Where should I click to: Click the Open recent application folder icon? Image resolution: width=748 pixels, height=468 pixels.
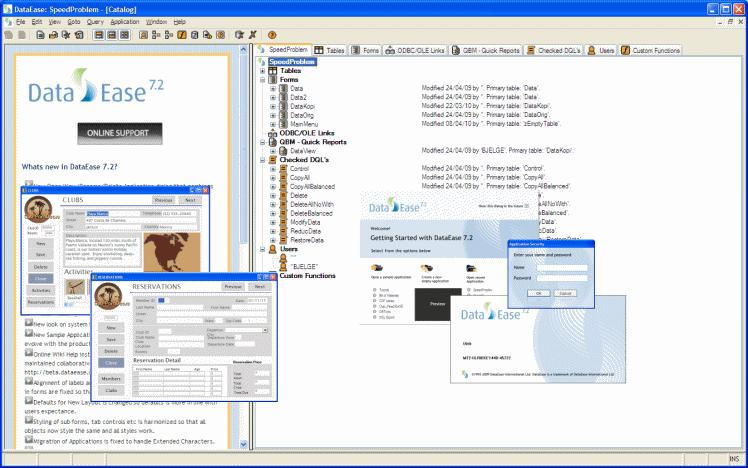(471, 268)
